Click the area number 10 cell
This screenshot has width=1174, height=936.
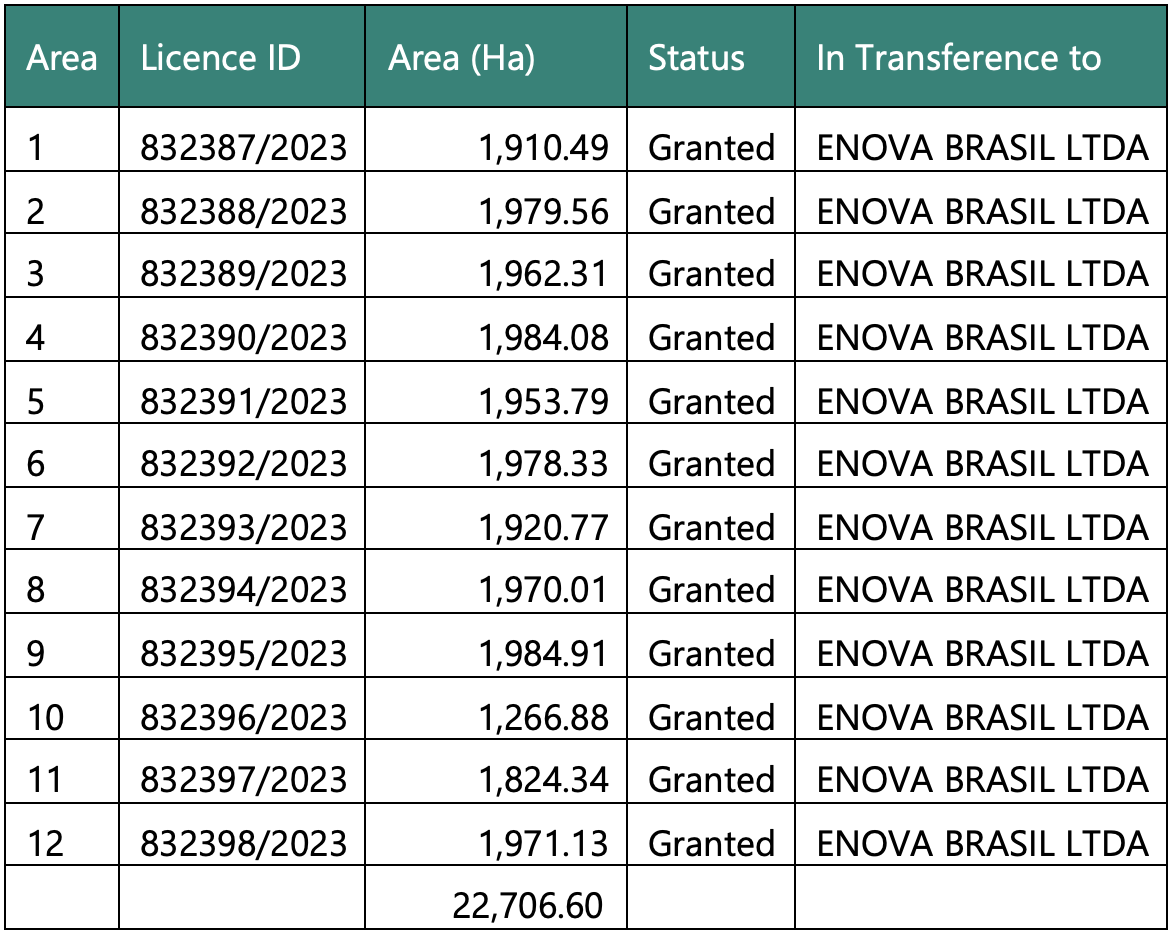45,717
